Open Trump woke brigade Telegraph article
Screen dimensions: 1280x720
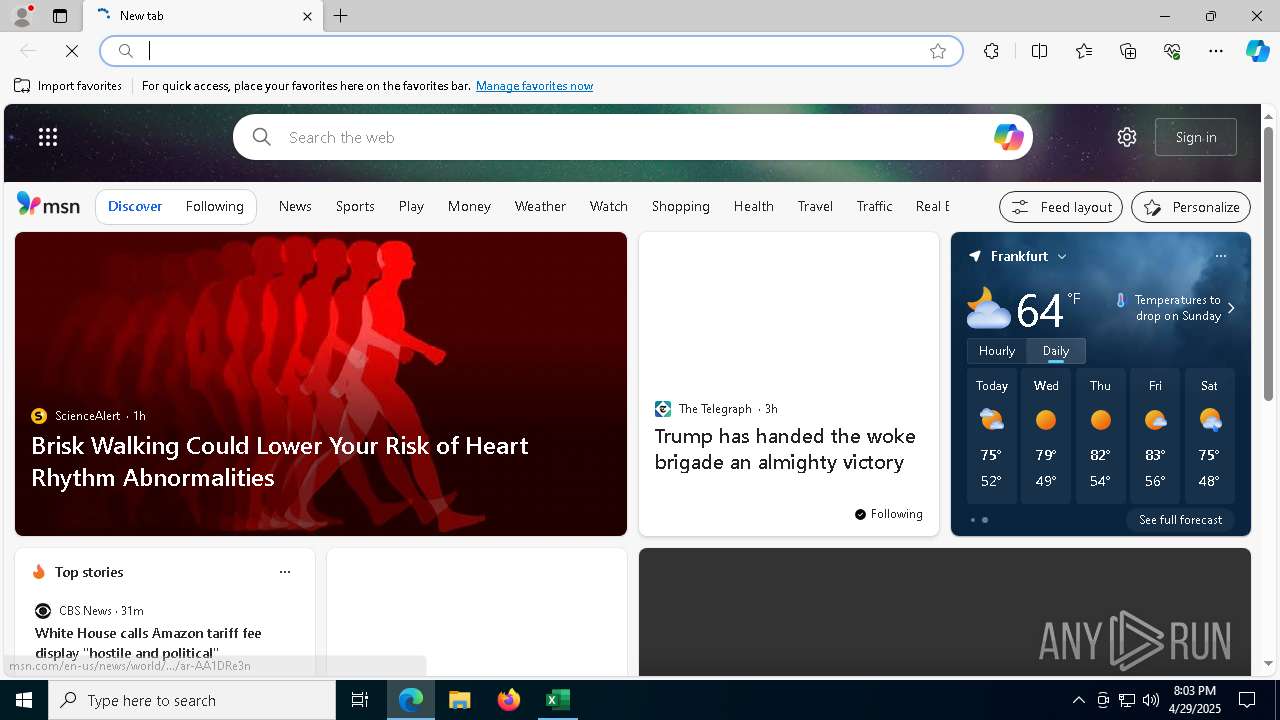pyautogui.click(x=785, y=449)
